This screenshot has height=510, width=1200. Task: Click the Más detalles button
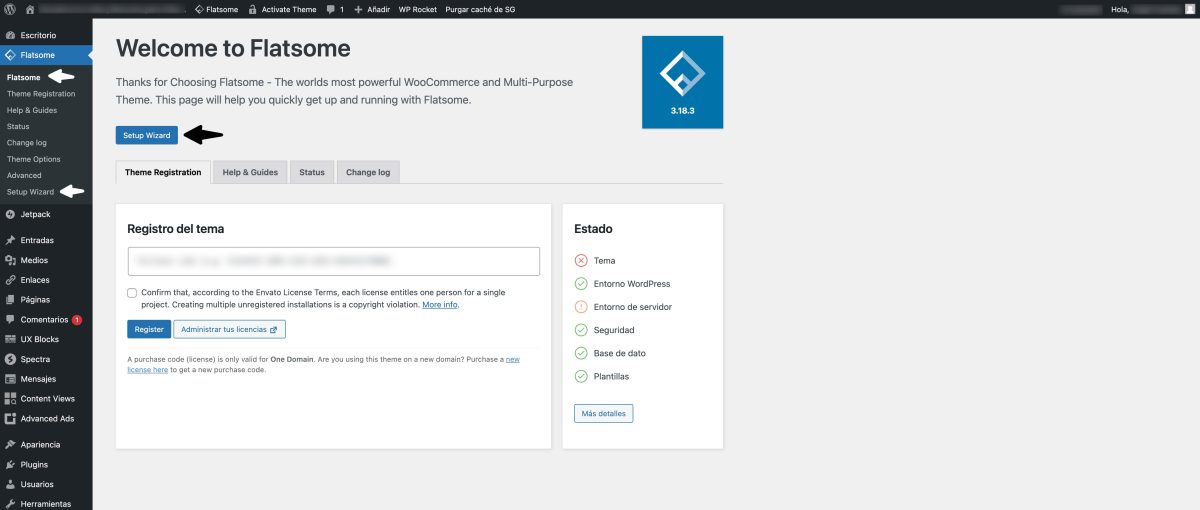[603, 414]
